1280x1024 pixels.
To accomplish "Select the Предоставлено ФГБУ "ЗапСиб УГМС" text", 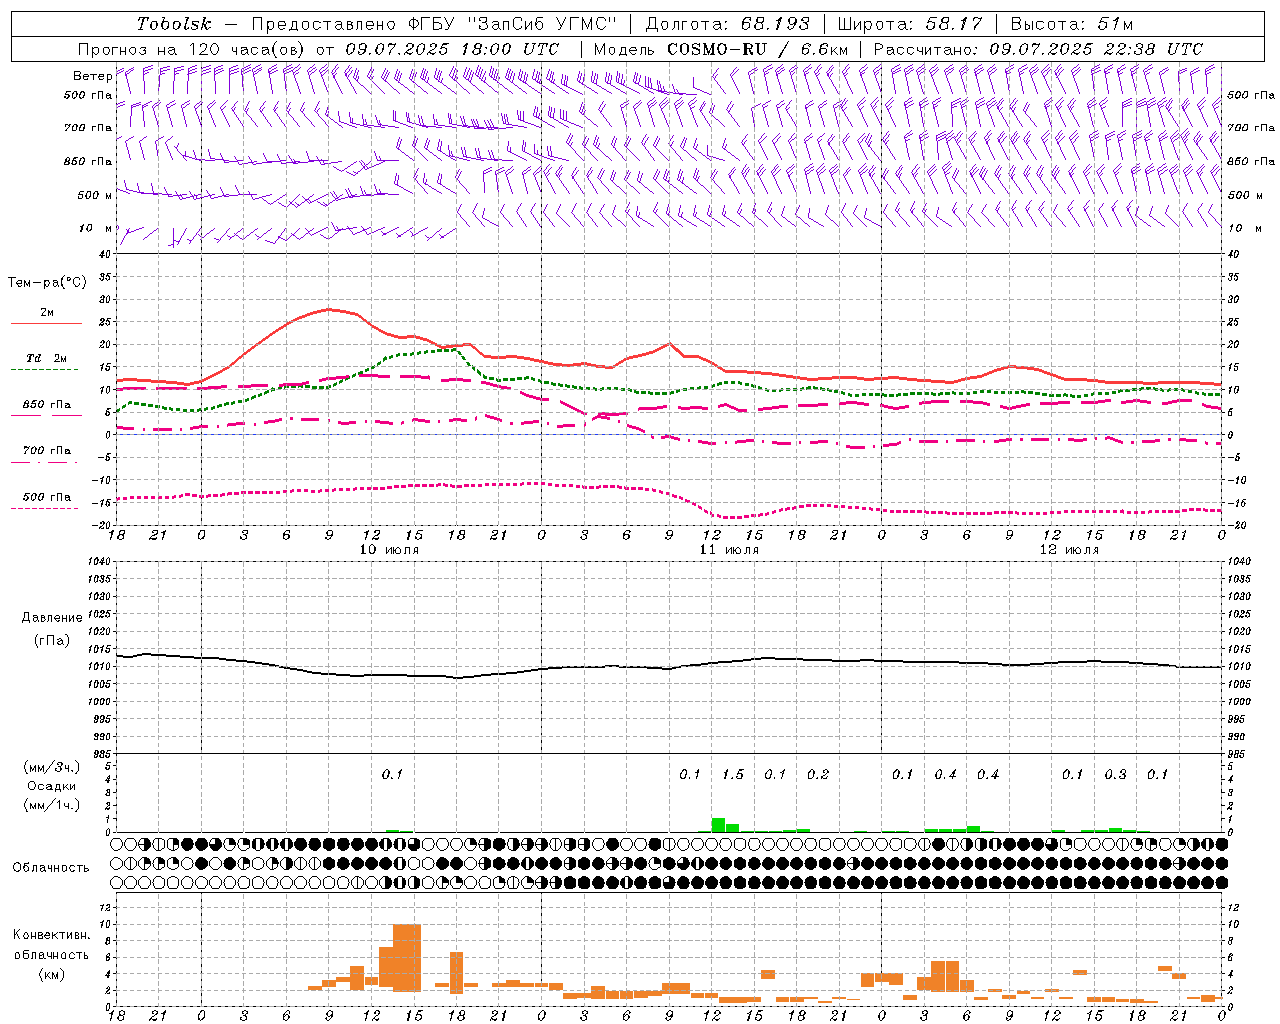I will (x=434, y=24).
